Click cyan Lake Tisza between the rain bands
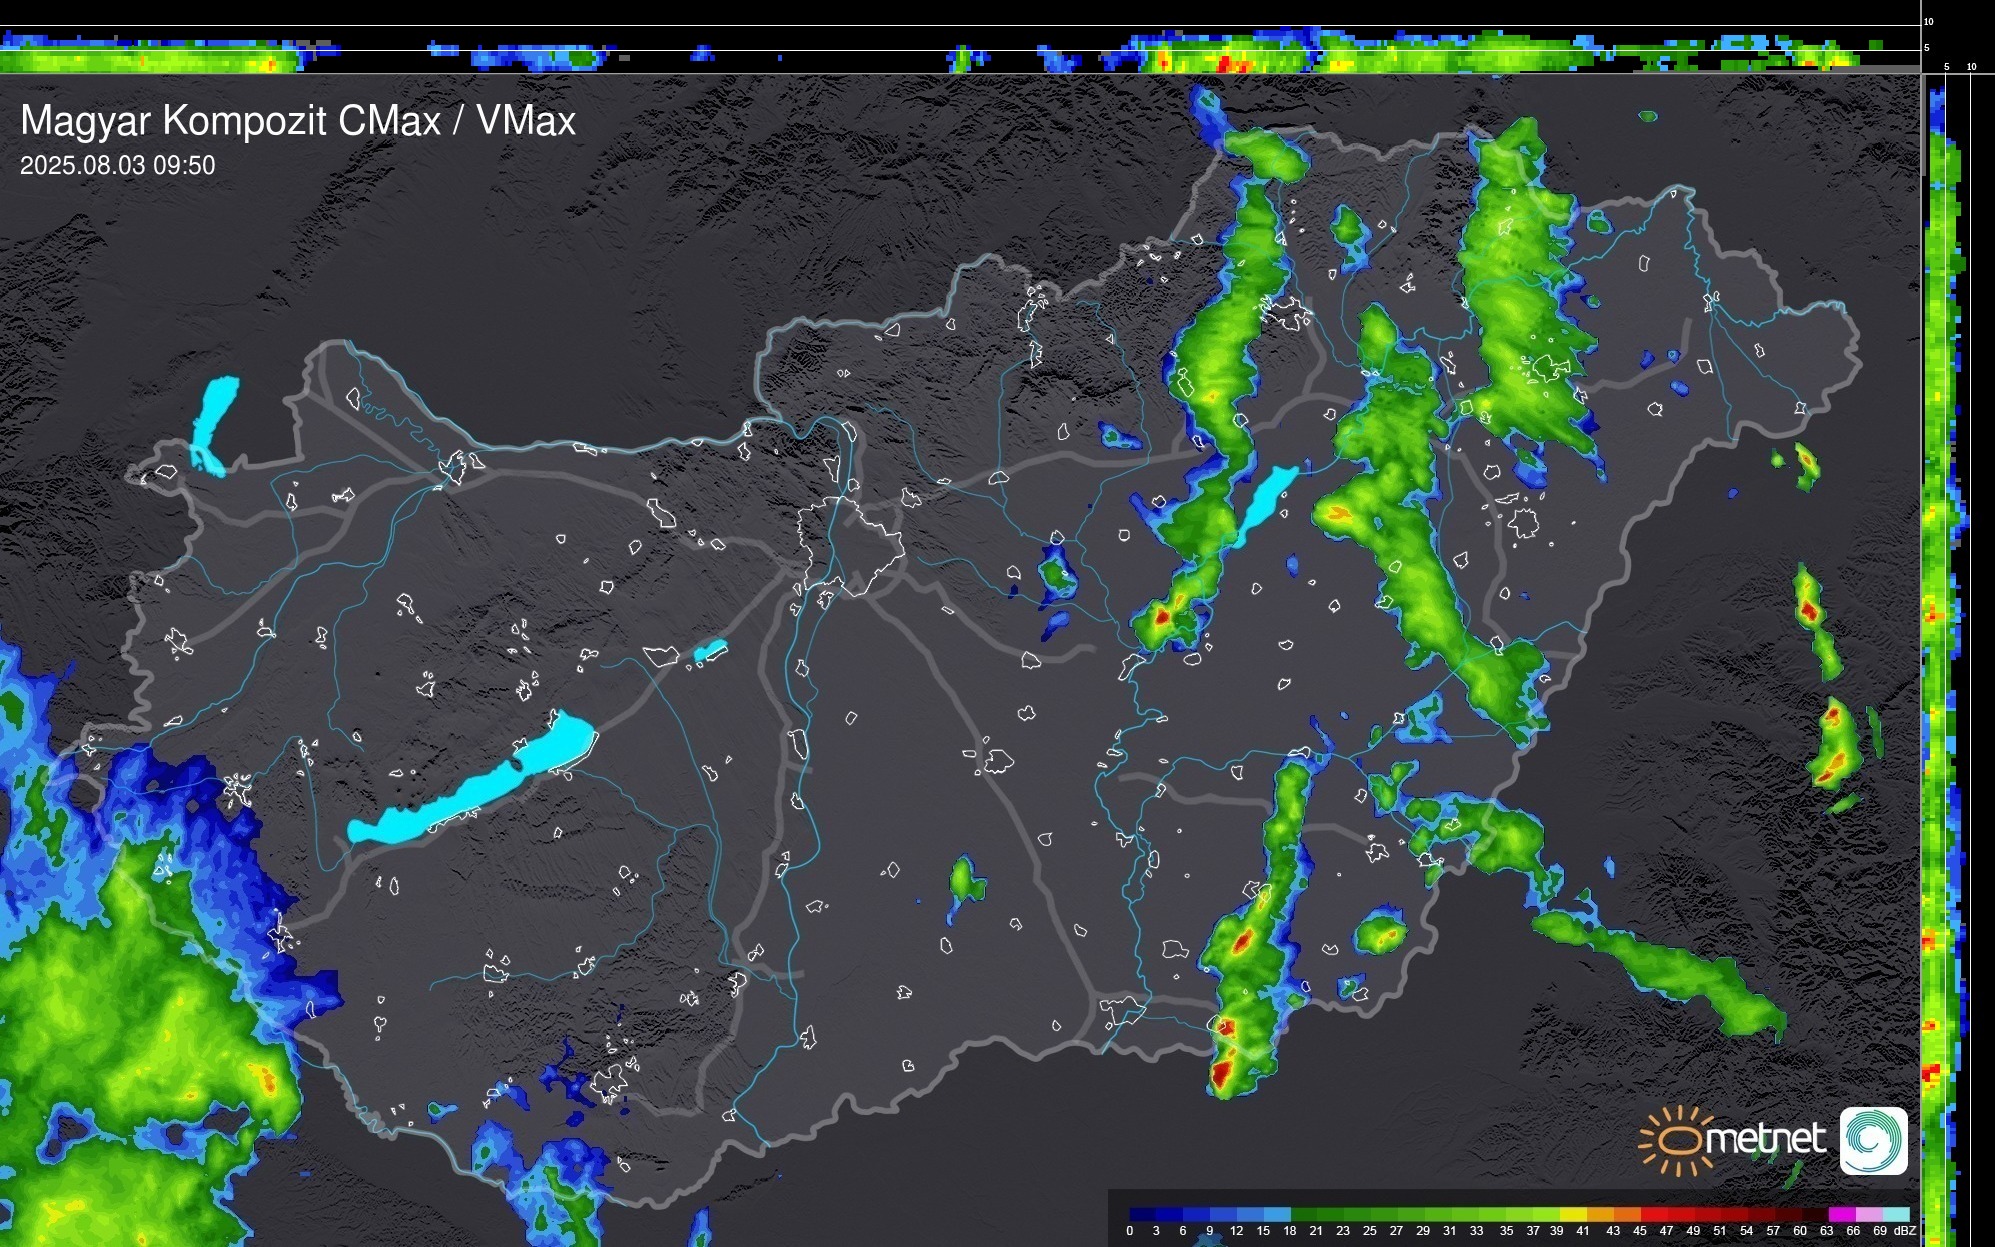The width and height of the screenshot is (1995, 1247). 1266,500
